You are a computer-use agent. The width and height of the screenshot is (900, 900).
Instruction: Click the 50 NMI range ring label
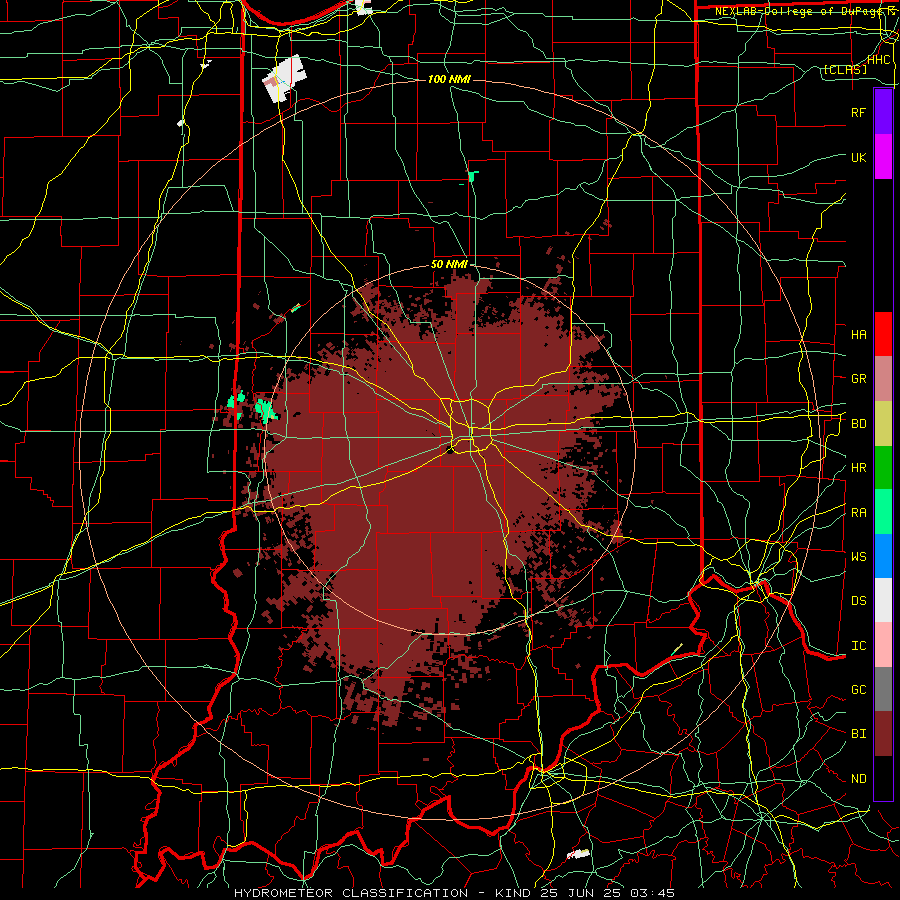[449, 265]
